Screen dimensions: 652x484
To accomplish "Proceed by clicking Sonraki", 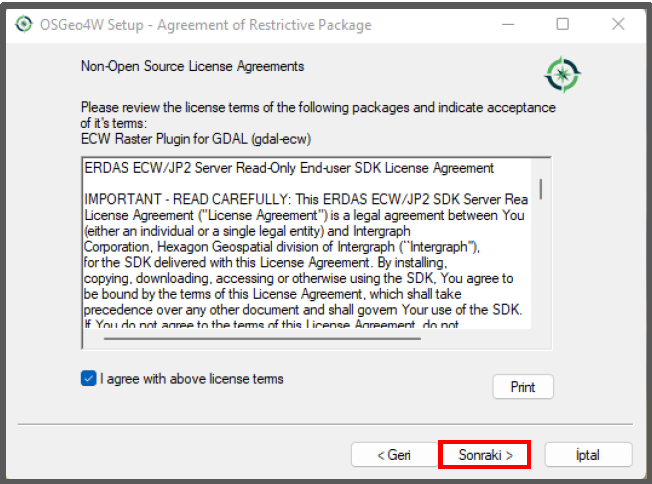I will 485,454.
